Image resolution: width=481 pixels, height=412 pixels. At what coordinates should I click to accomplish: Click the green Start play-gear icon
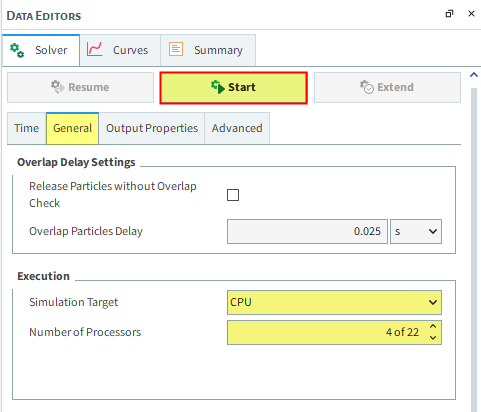(x=218, y=87)
